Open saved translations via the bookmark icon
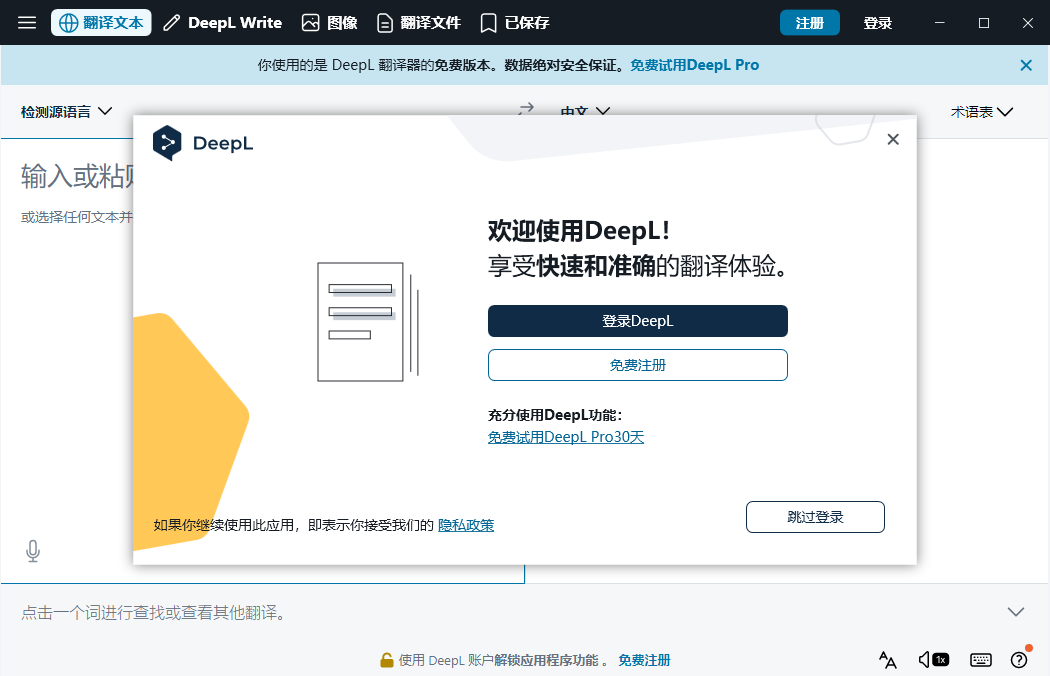Viewport: 1050px width, 676px height. (489, 22)
